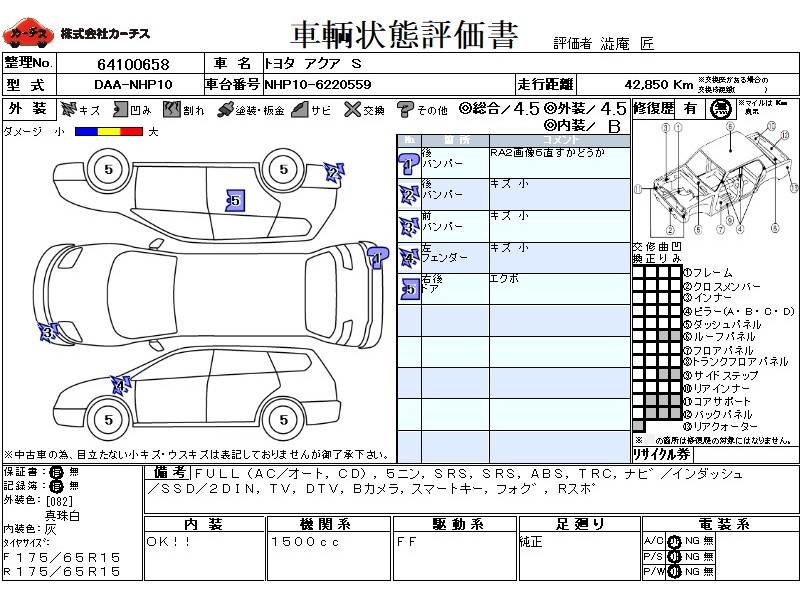
Task: Click the 凹み dent legend icon
Action: tap(119, 109)
